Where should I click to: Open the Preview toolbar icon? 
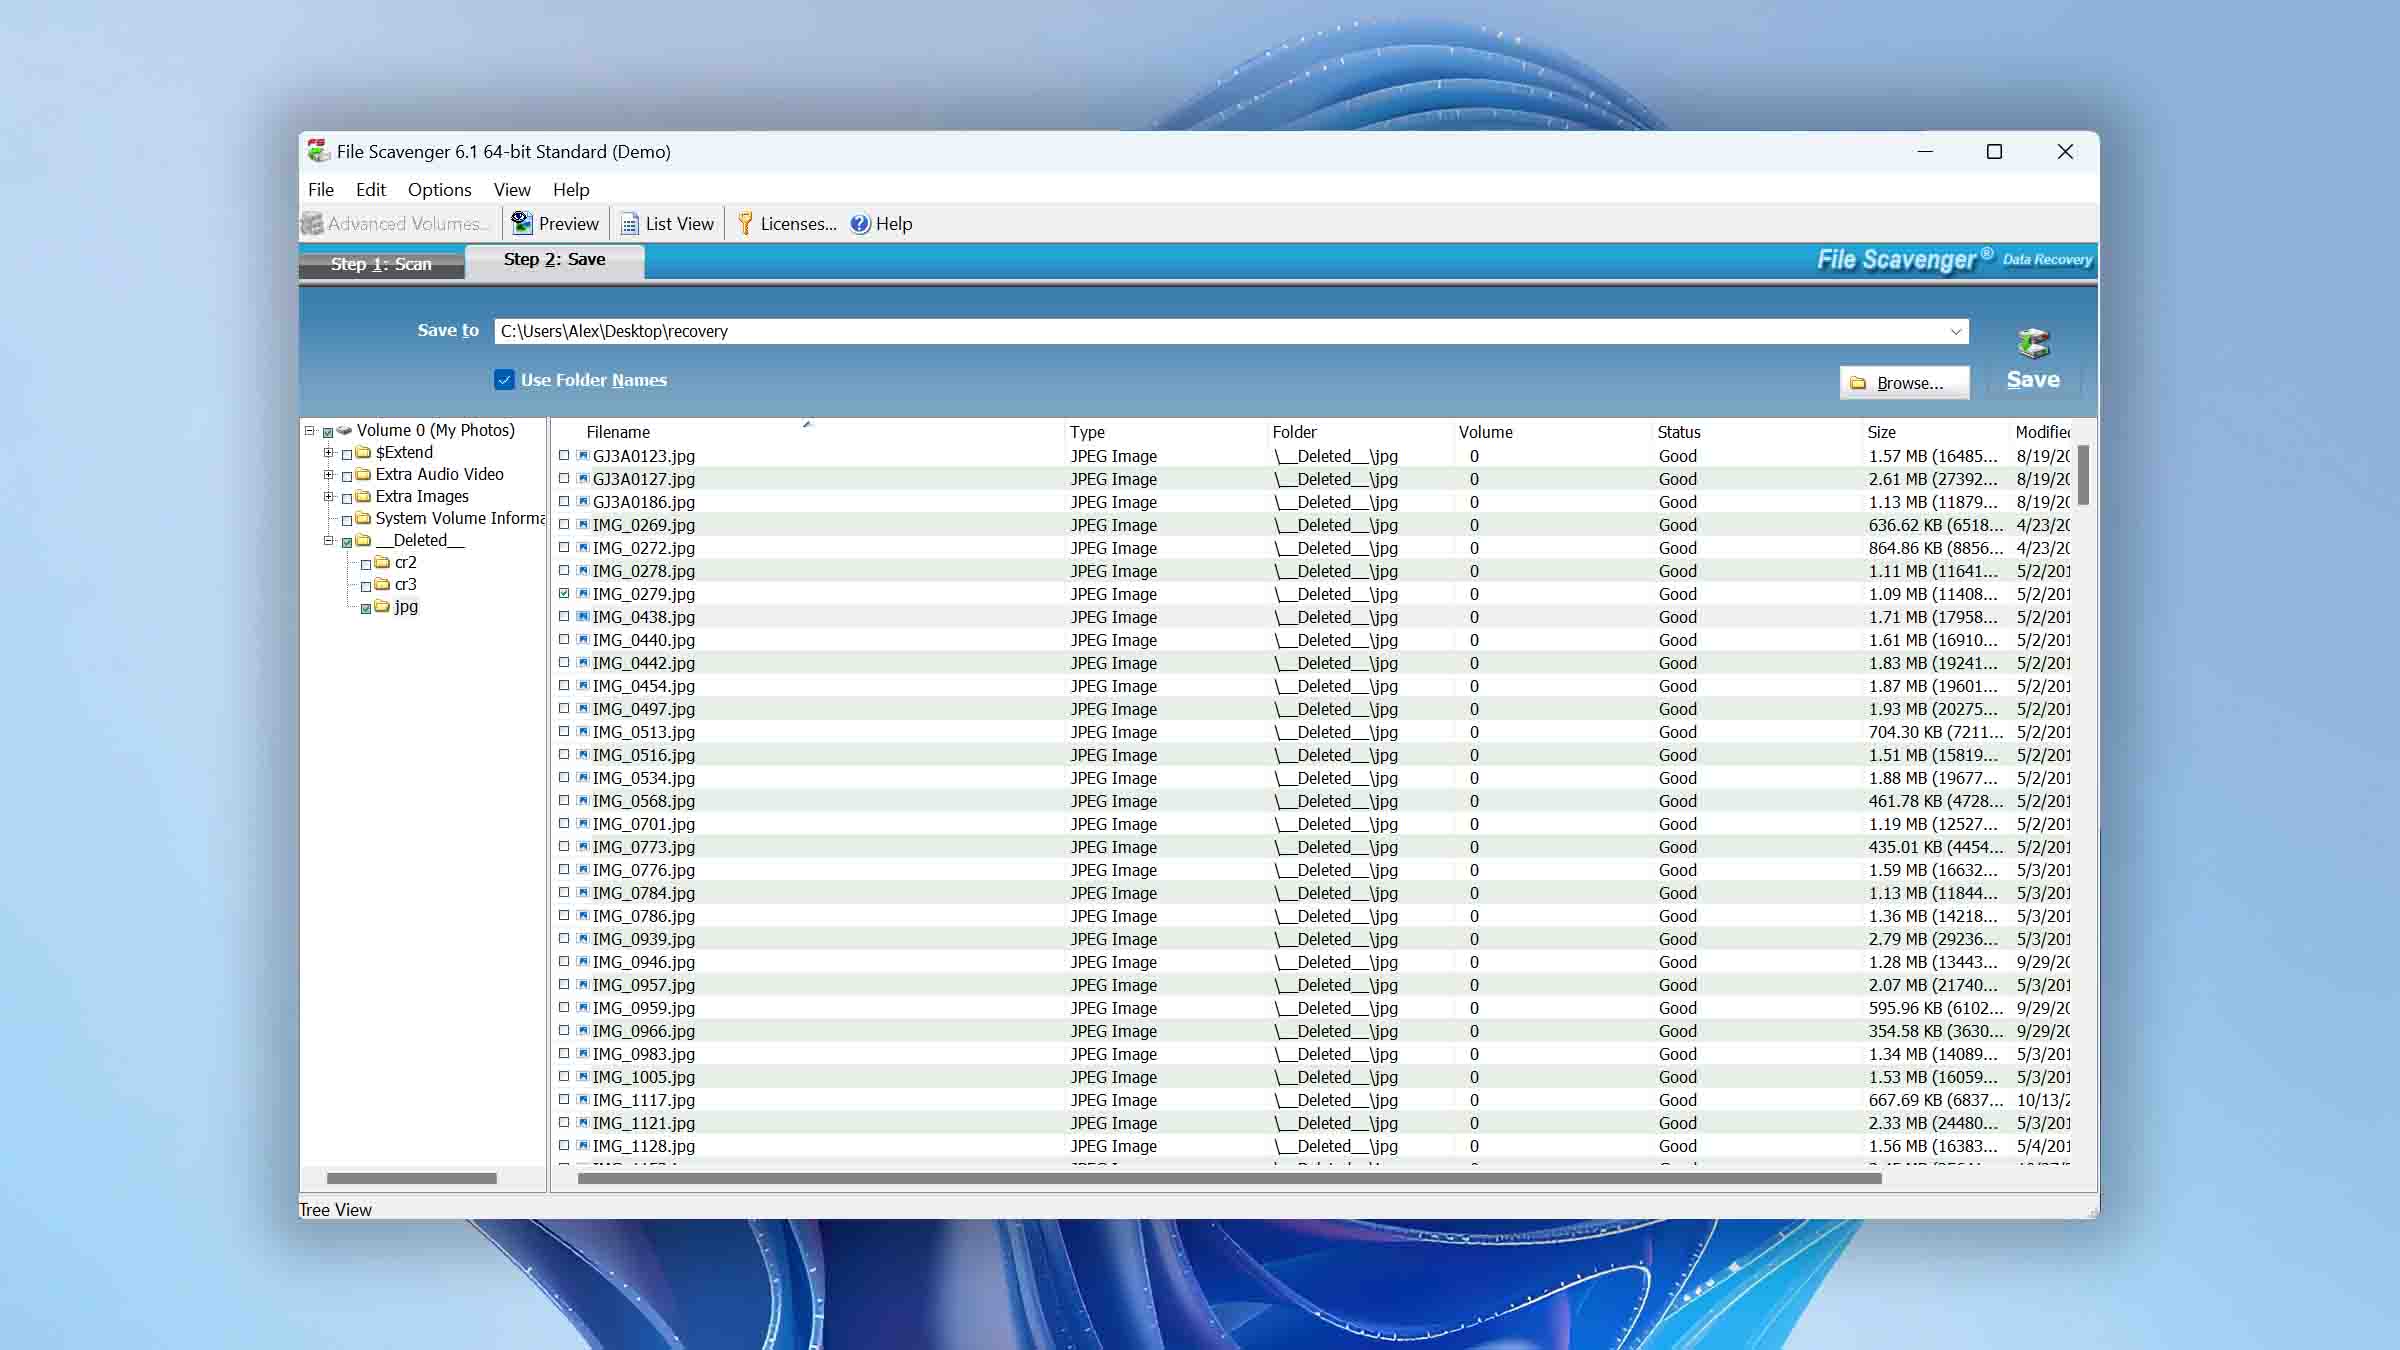521,223
